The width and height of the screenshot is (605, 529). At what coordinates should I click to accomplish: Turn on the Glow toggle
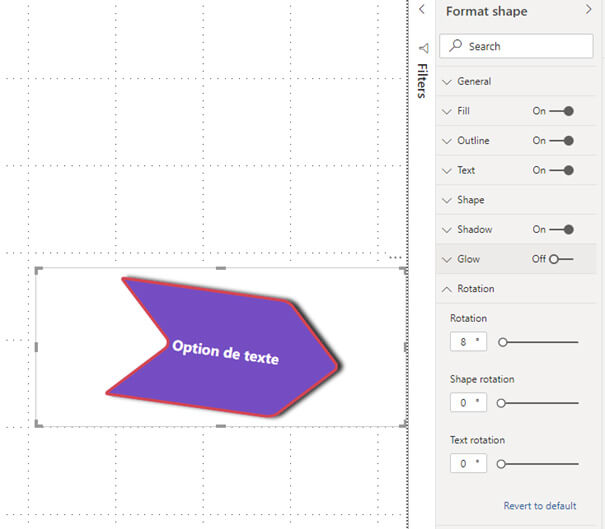pyautogui.click(x=561, y=259)
